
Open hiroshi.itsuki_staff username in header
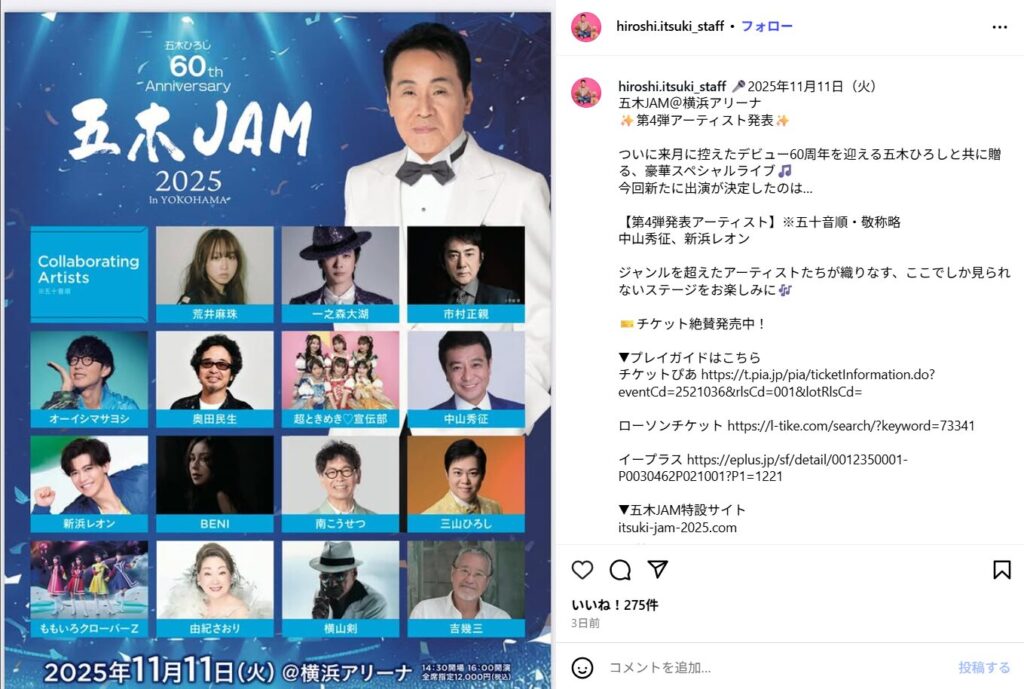pos(670,27)
